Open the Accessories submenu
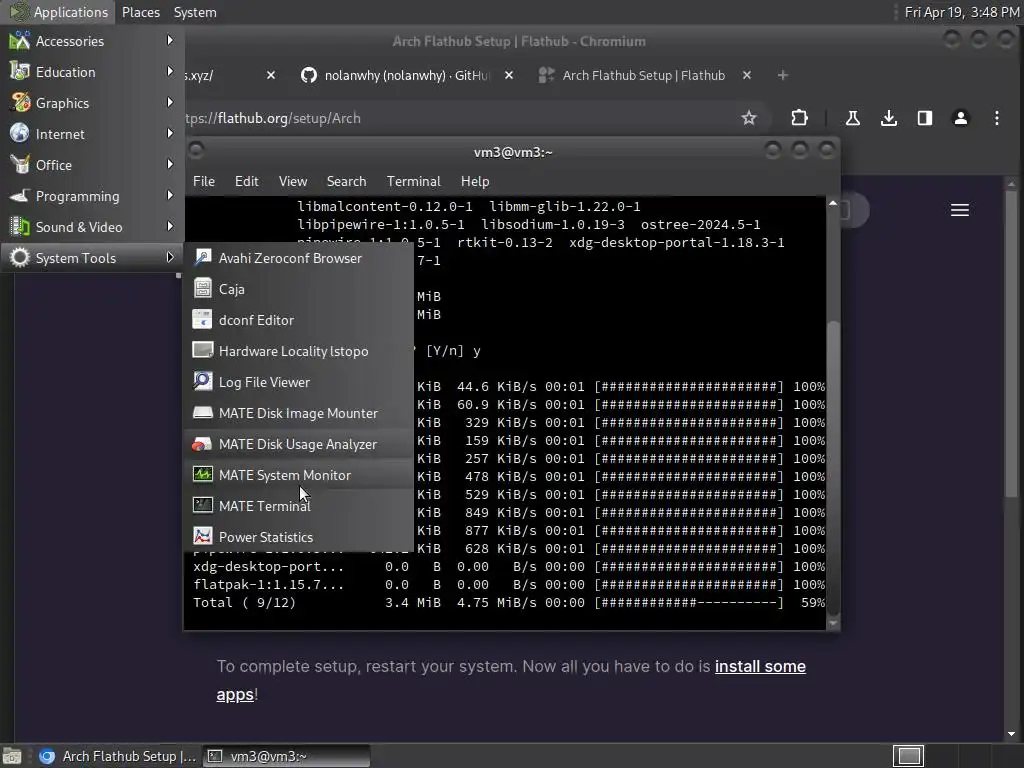 click(x=92, y=41)
